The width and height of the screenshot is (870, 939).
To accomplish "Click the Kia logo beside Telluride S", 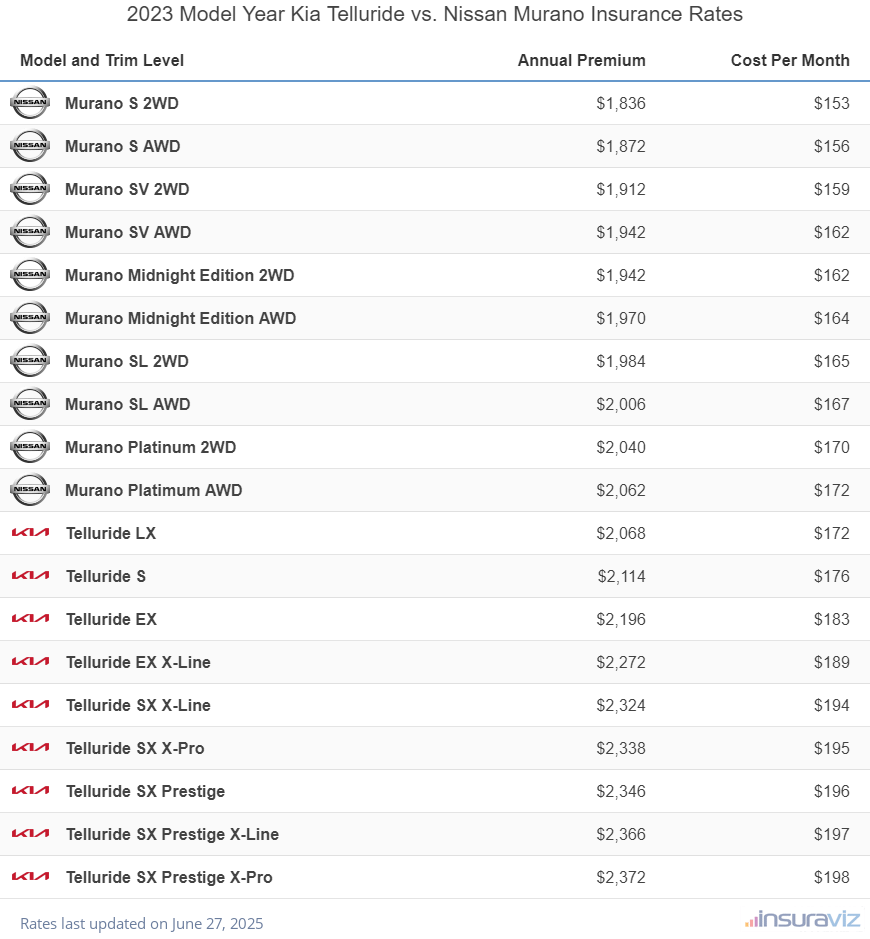I will [31, 576].
